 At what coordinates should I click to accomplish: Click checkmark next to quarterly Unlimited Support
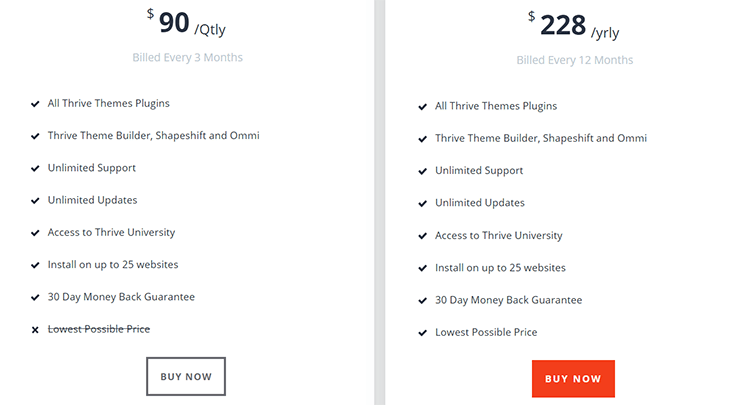pyautogui.click(x=35, y=169)
